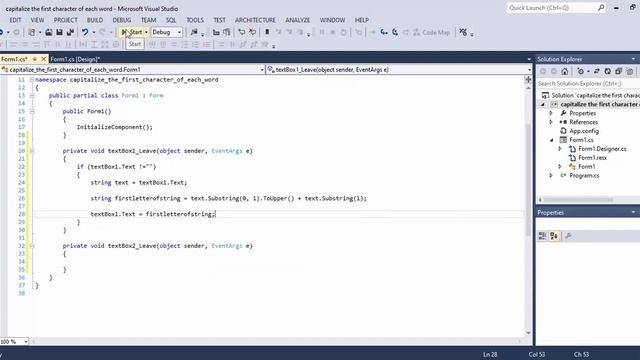Expand the References node
The image size is (640, 360).
551,122
